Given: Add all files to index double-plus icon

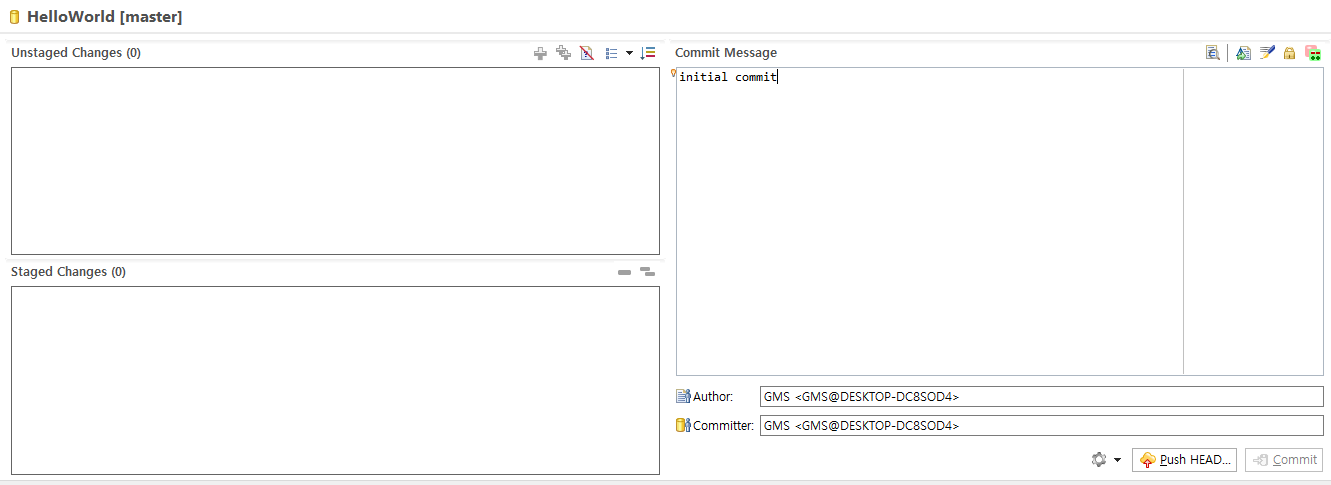Looking at the screenshot, I should (x=564, y=53).
